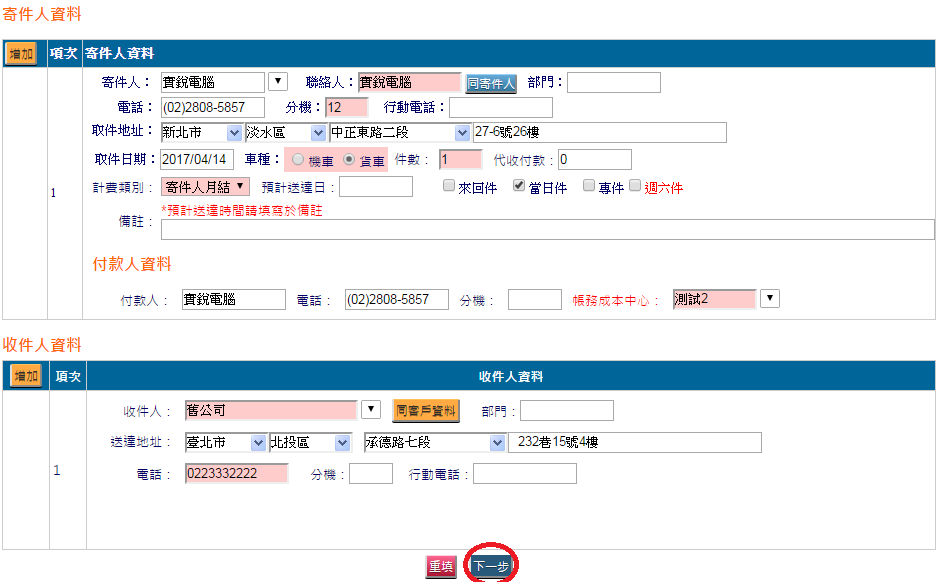Click the 備註 remarks text field
Viewport: 942px width, 582px height.
pos(547,230)
